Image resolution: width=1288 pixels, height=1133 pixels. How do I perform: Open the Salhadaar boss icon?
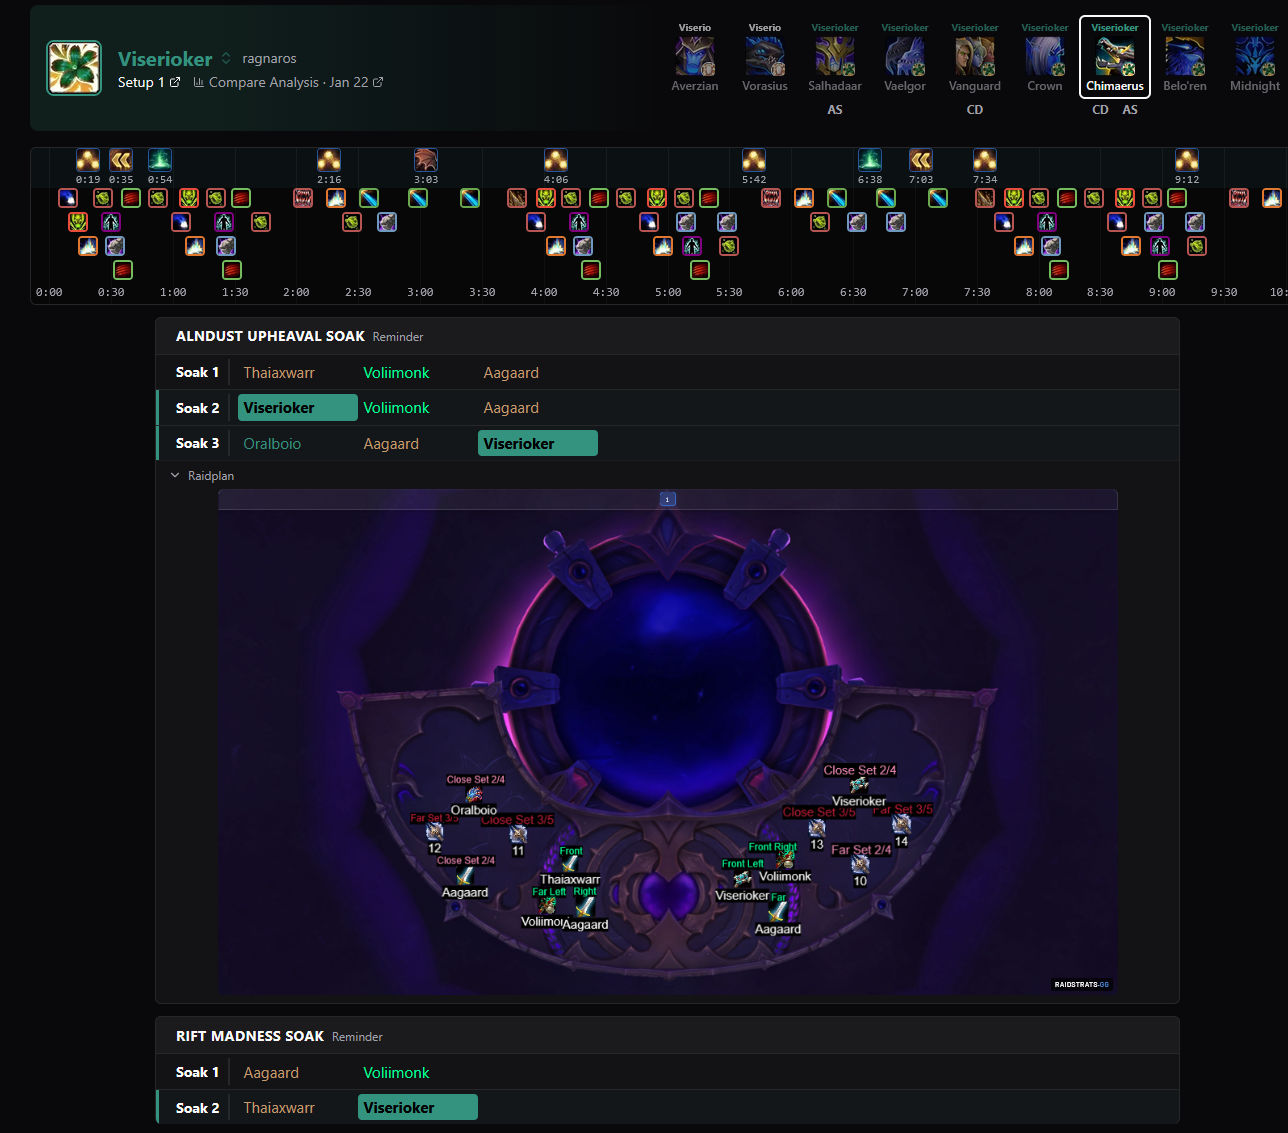(x=834, y=58)
